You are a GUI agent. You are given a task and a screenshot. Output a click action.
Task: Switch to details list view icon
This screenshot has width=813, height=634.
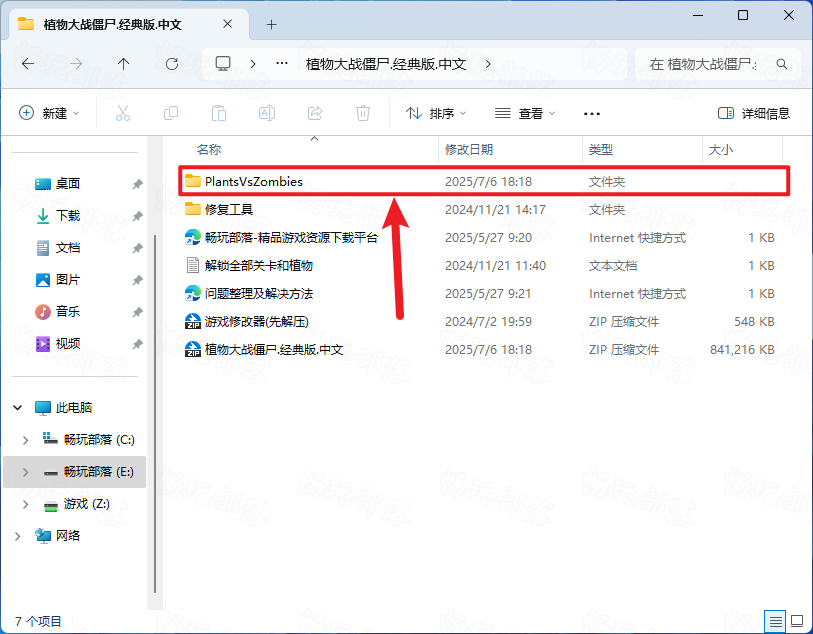[x=775, y=621]
